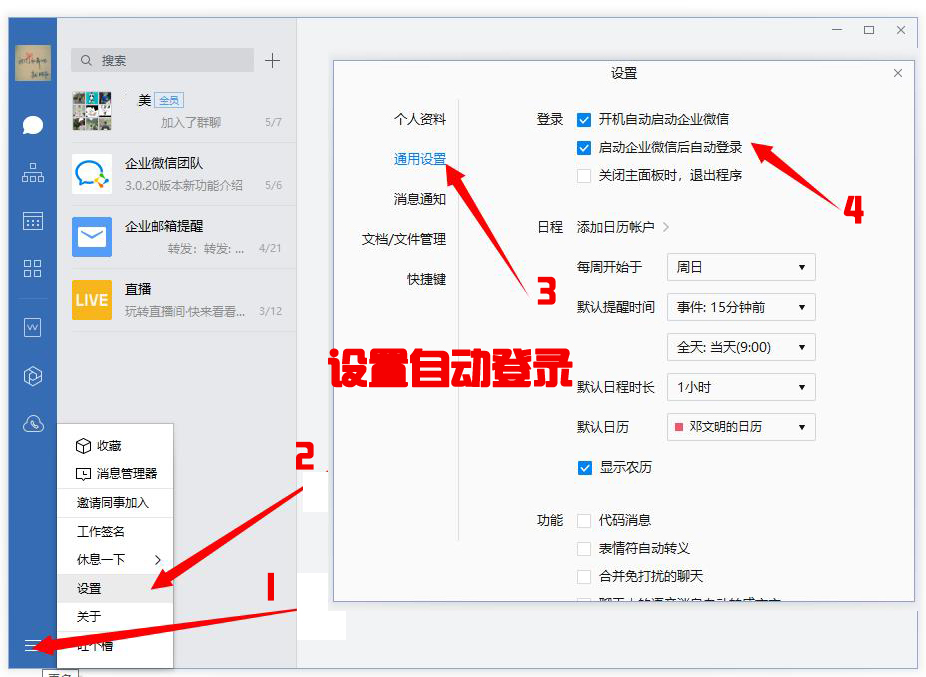The width and height of the screenshot is (926, 677).
Task: Open the 默认日历 dropdown 邓文明的日历
Action: tap(741, 427)
